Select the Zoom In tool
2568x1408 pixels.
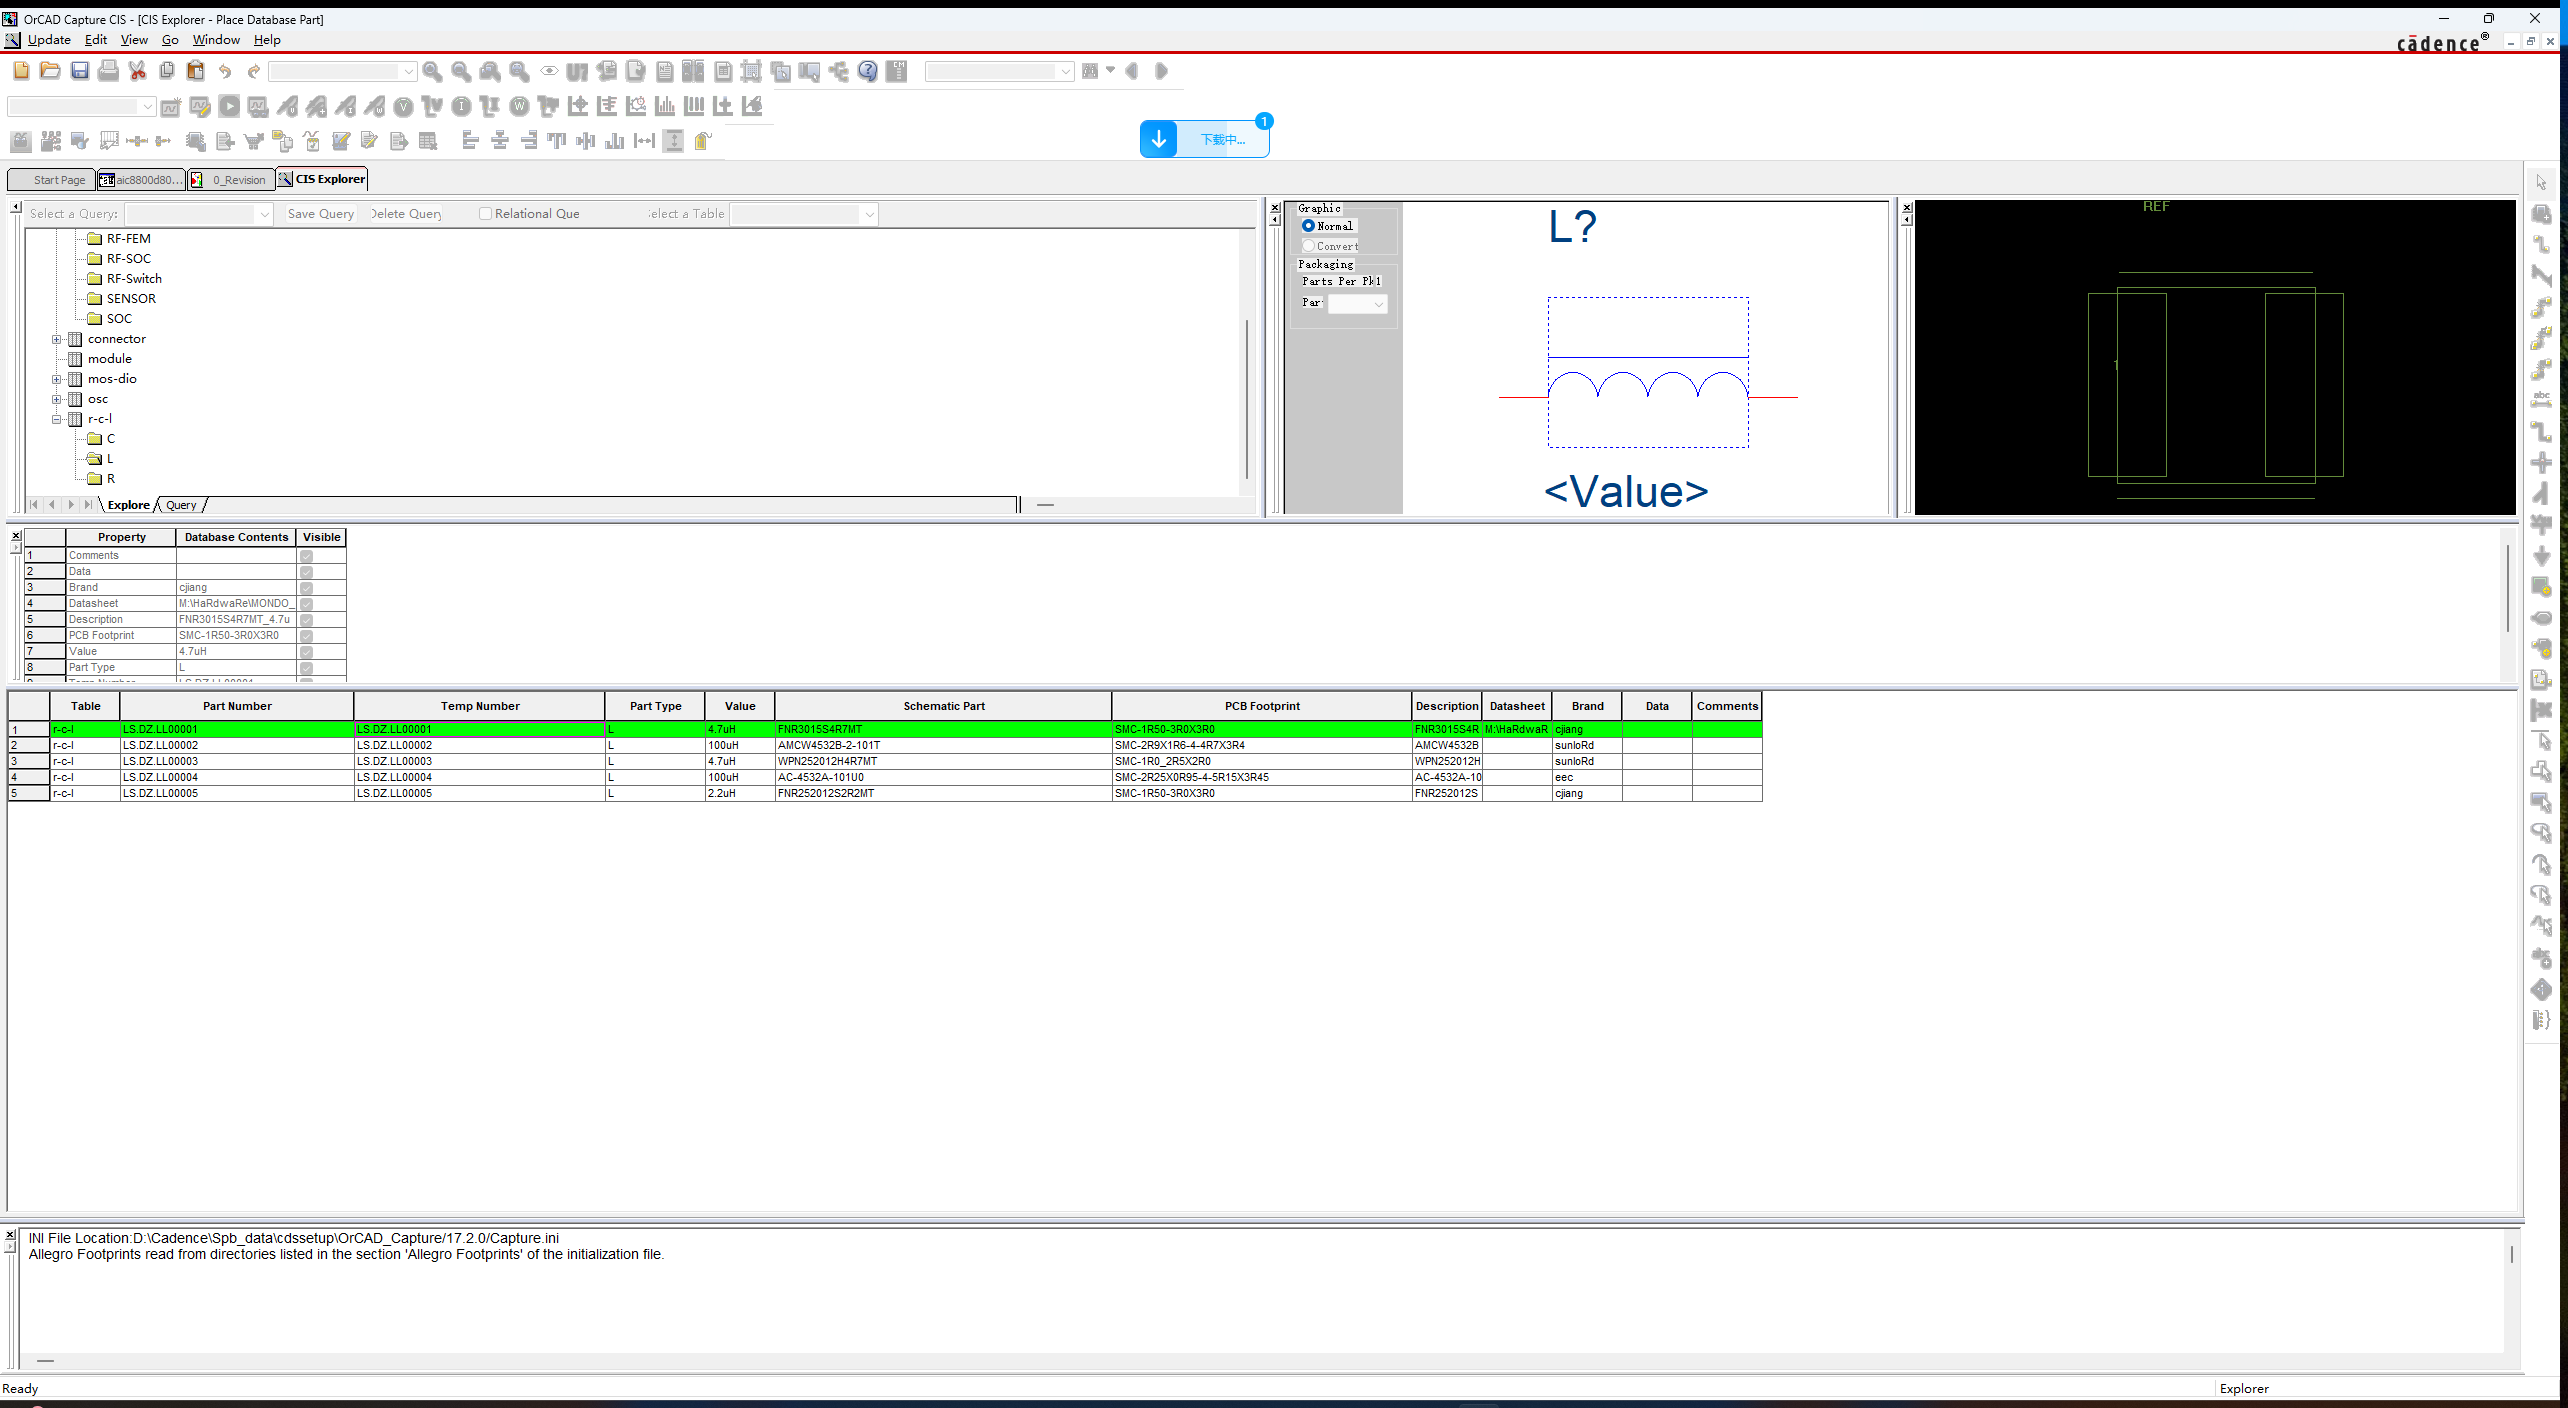[x=433, y=71]
